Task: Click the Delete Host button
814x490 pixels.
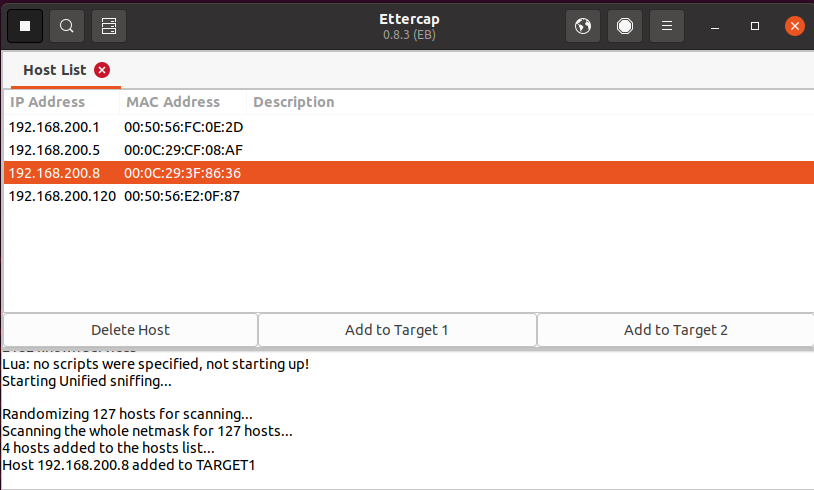Action: coord(130,330)
